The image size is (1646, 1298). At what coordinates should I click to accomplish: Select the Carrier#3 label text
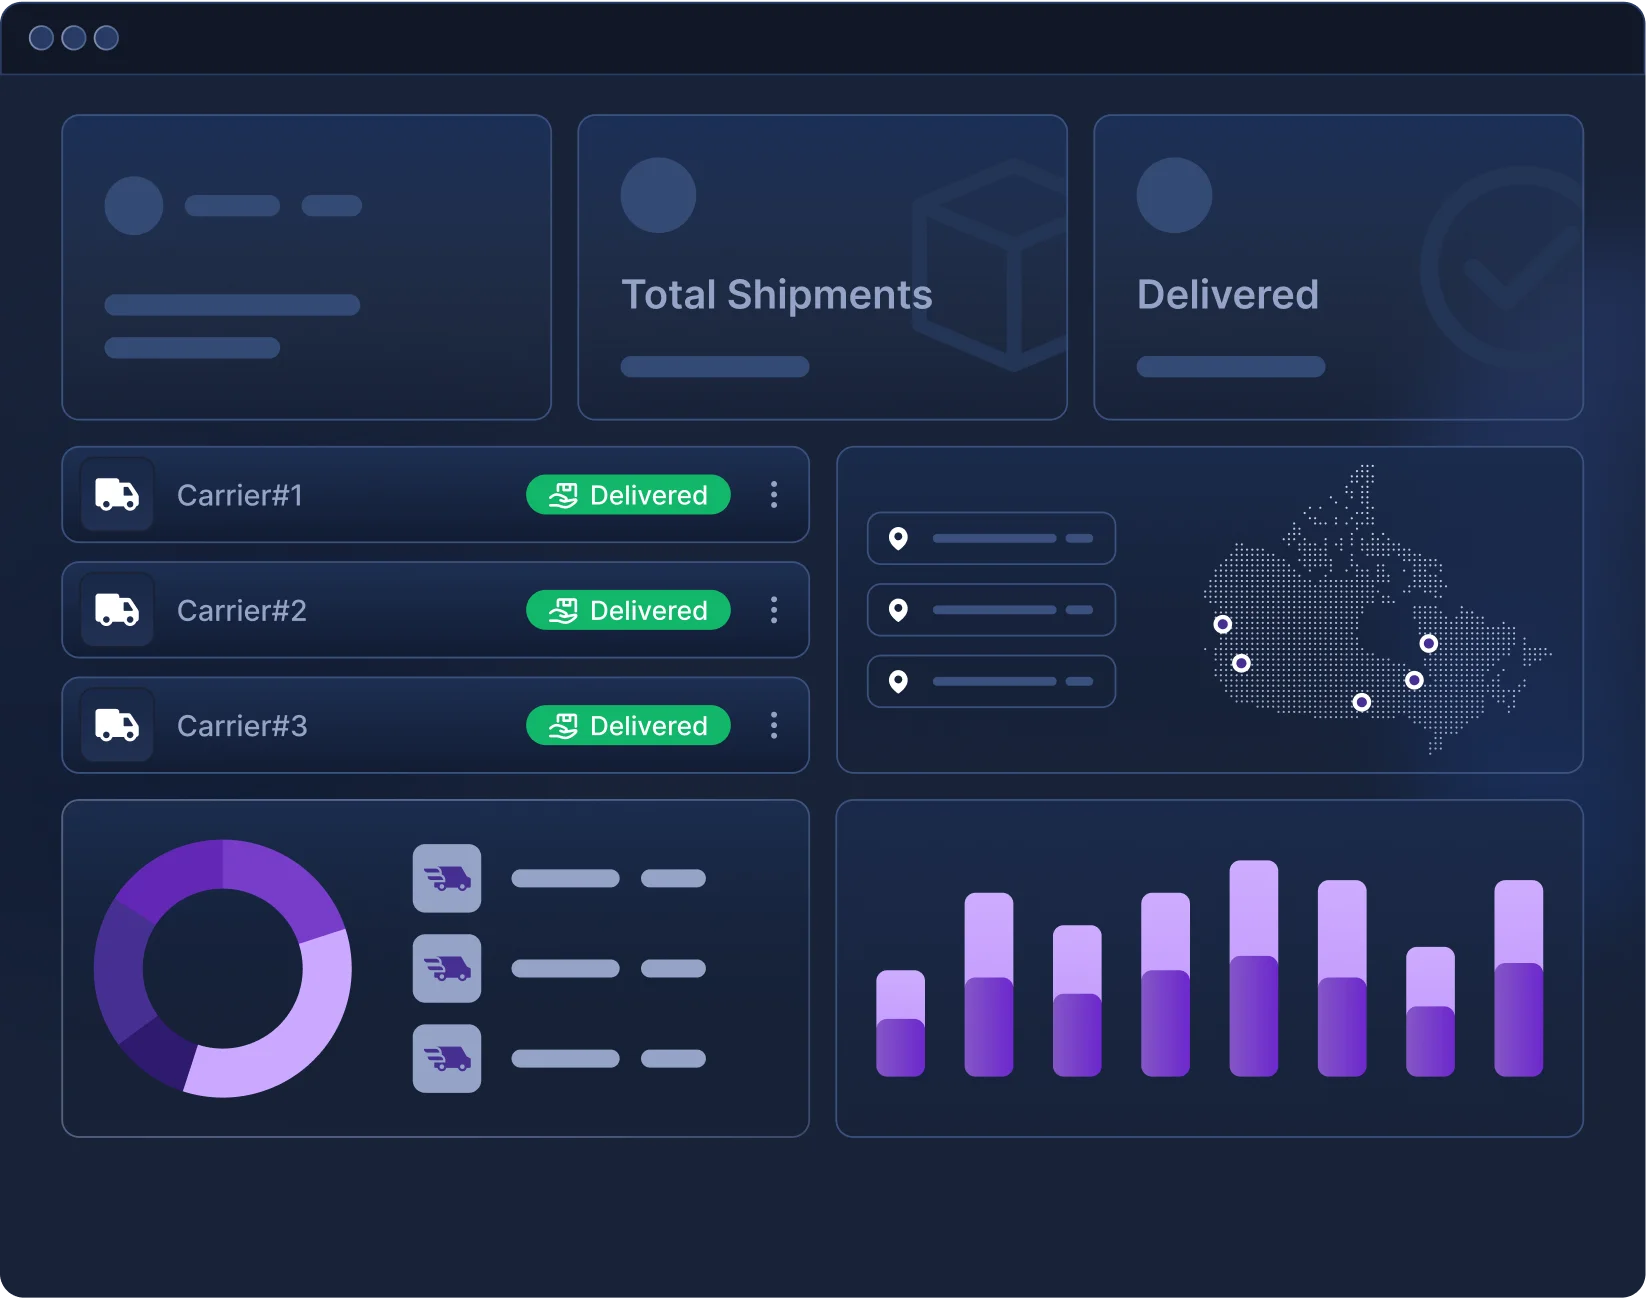[242, 725]
